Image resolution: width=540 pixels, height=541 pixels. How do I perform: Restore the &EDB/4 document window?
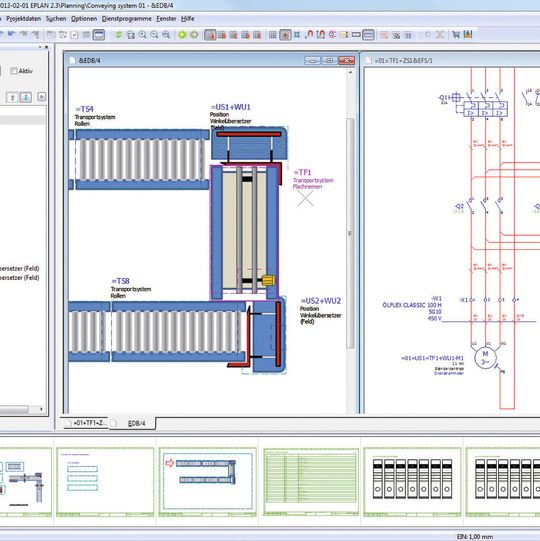pyautogui.click(x=330, y=61)
